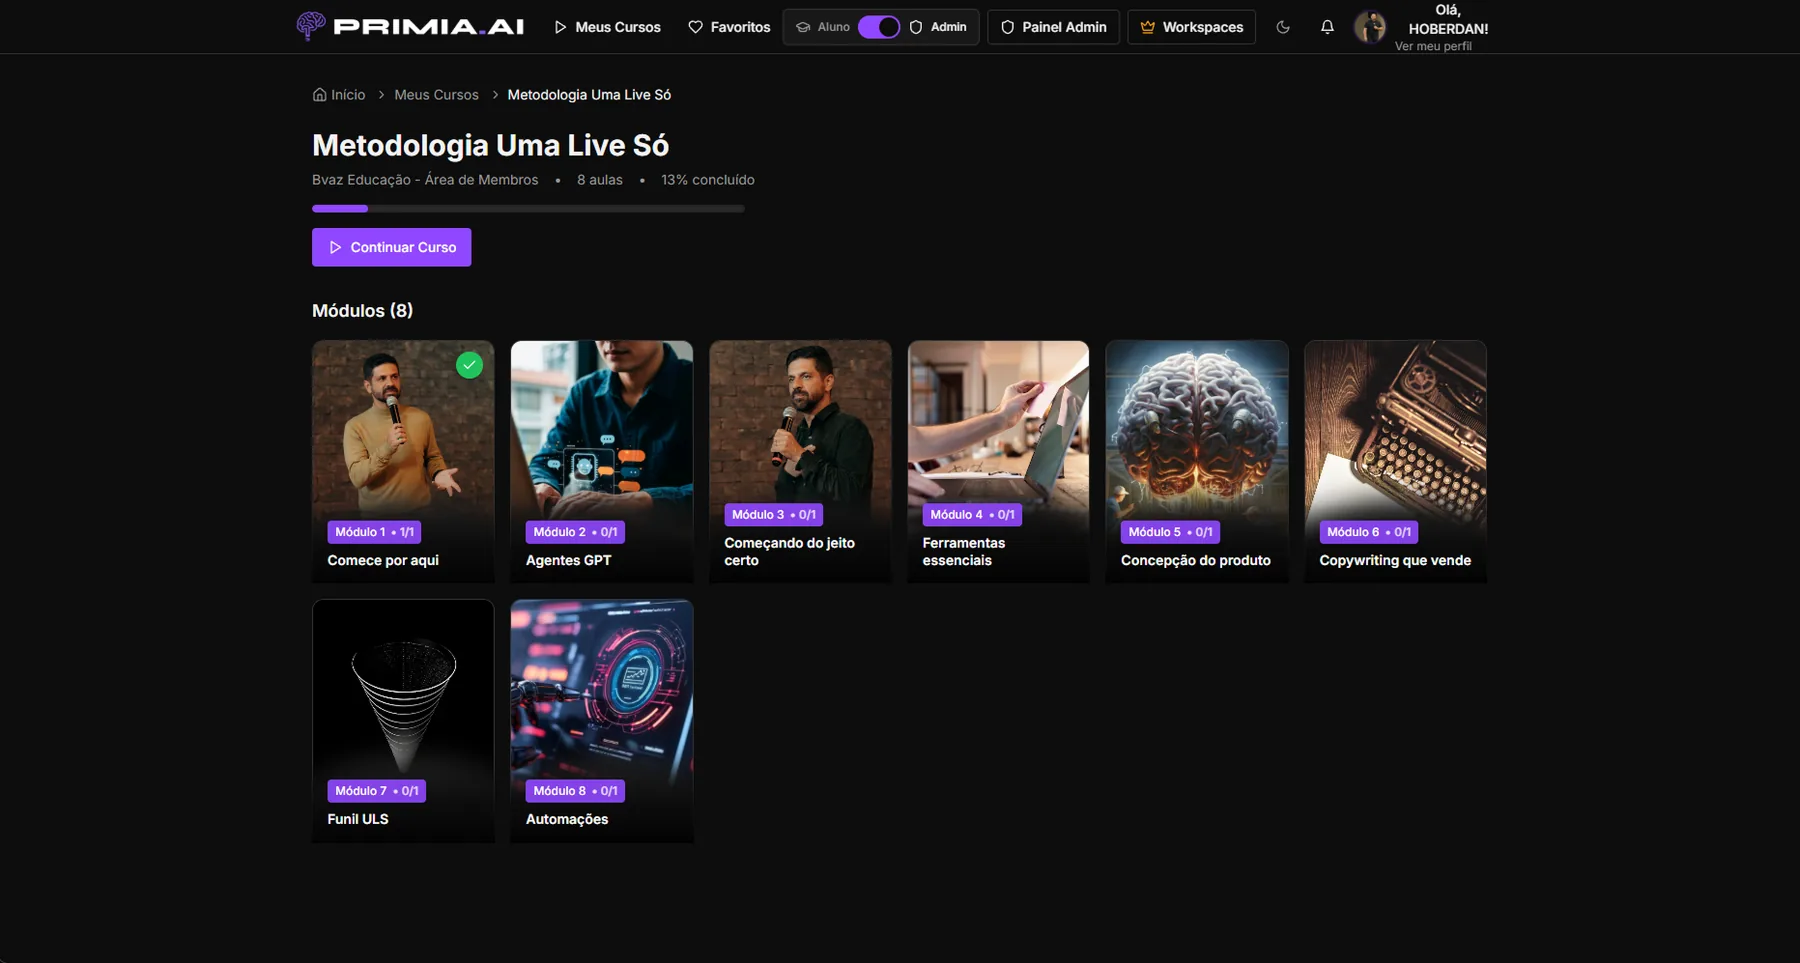Click the user profile avatar
Viewport: 1800px width, 963px height.
pos(1370,27)
